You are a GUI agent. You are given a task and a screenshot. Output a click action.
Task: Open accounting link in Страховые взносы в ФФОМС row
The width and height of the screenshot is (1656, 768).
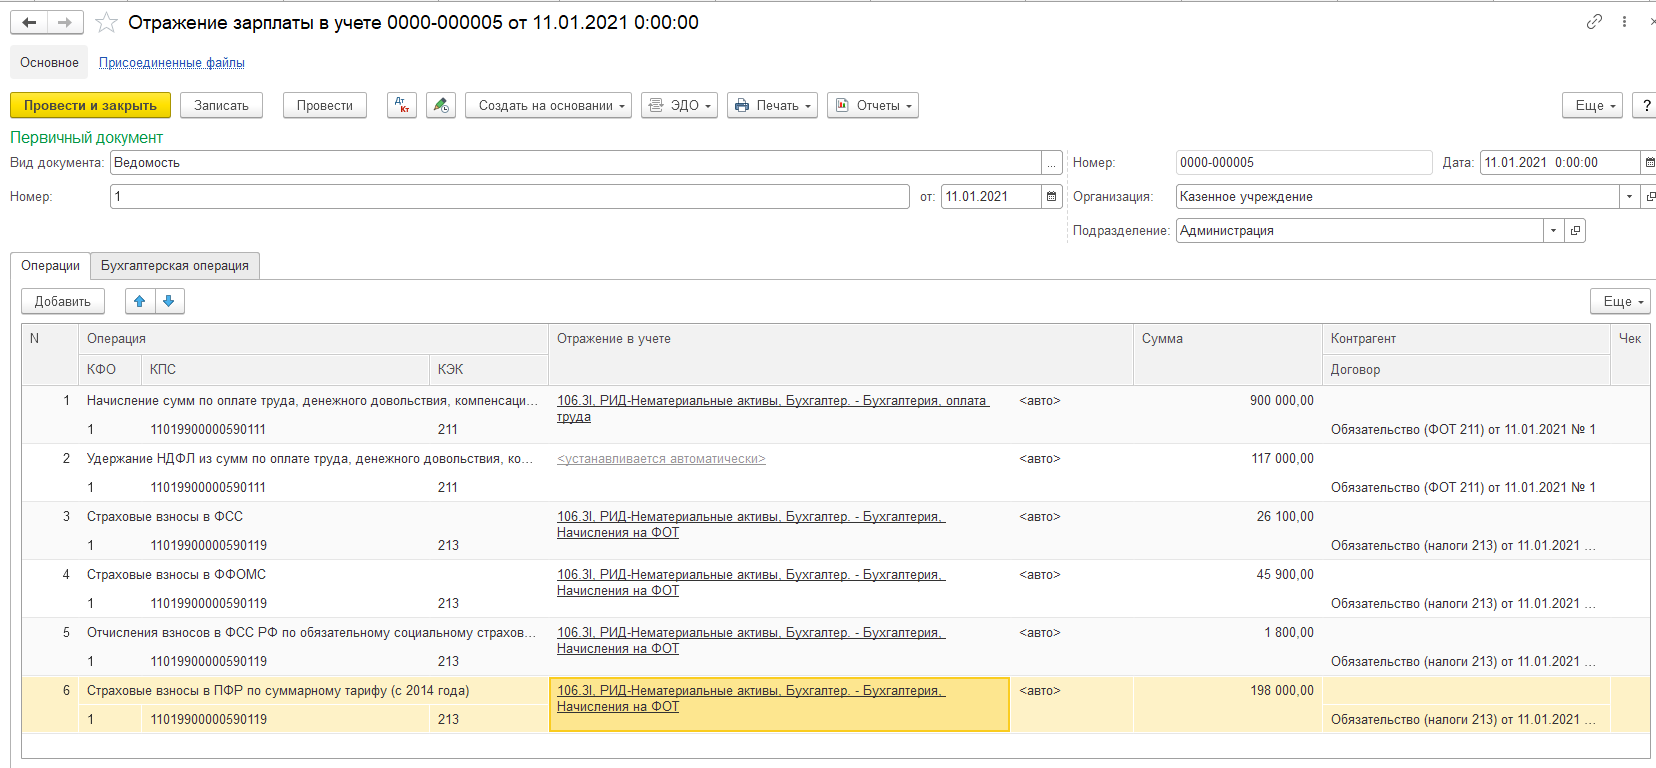751,582
